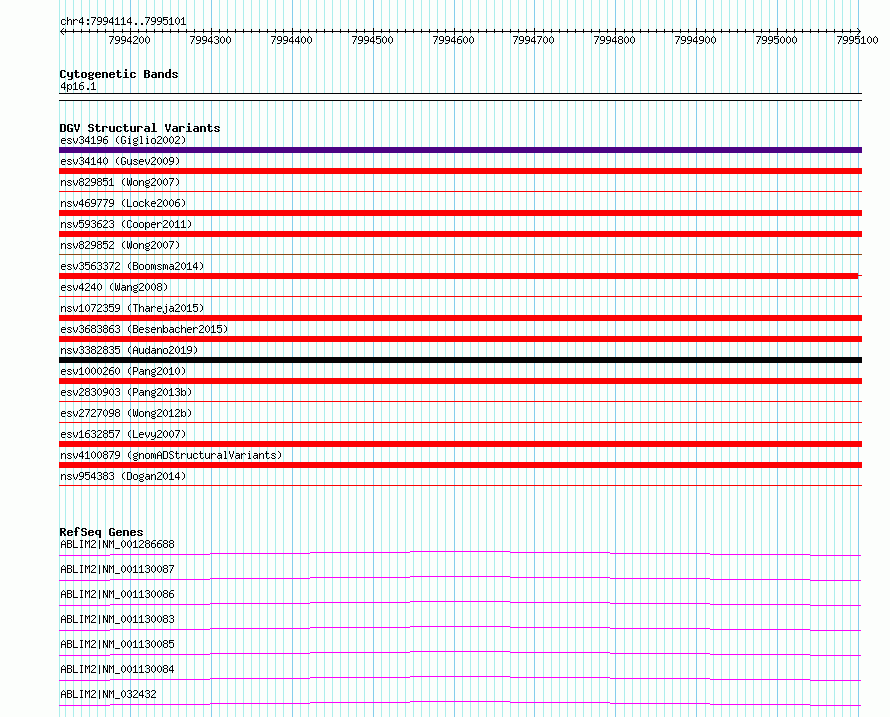Select the Cytogenetic Bands track title
Viewport: 890px width, 717px height.
click(119, 74)
